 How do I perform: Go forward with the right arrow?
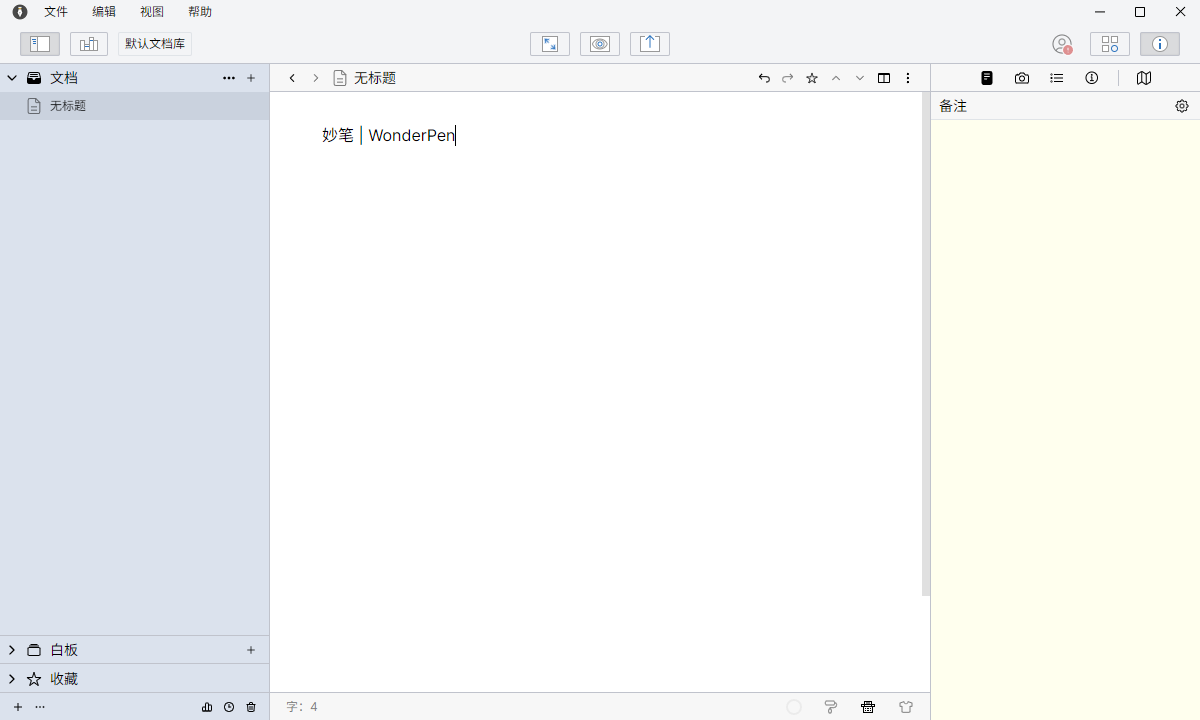[316, 78]
